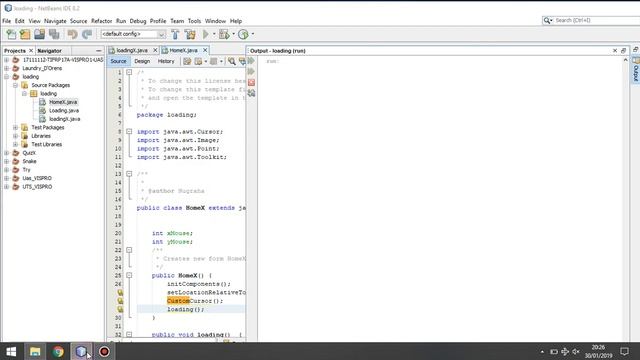Click hint bulb on the setLocationRelativeTo line

120,292
